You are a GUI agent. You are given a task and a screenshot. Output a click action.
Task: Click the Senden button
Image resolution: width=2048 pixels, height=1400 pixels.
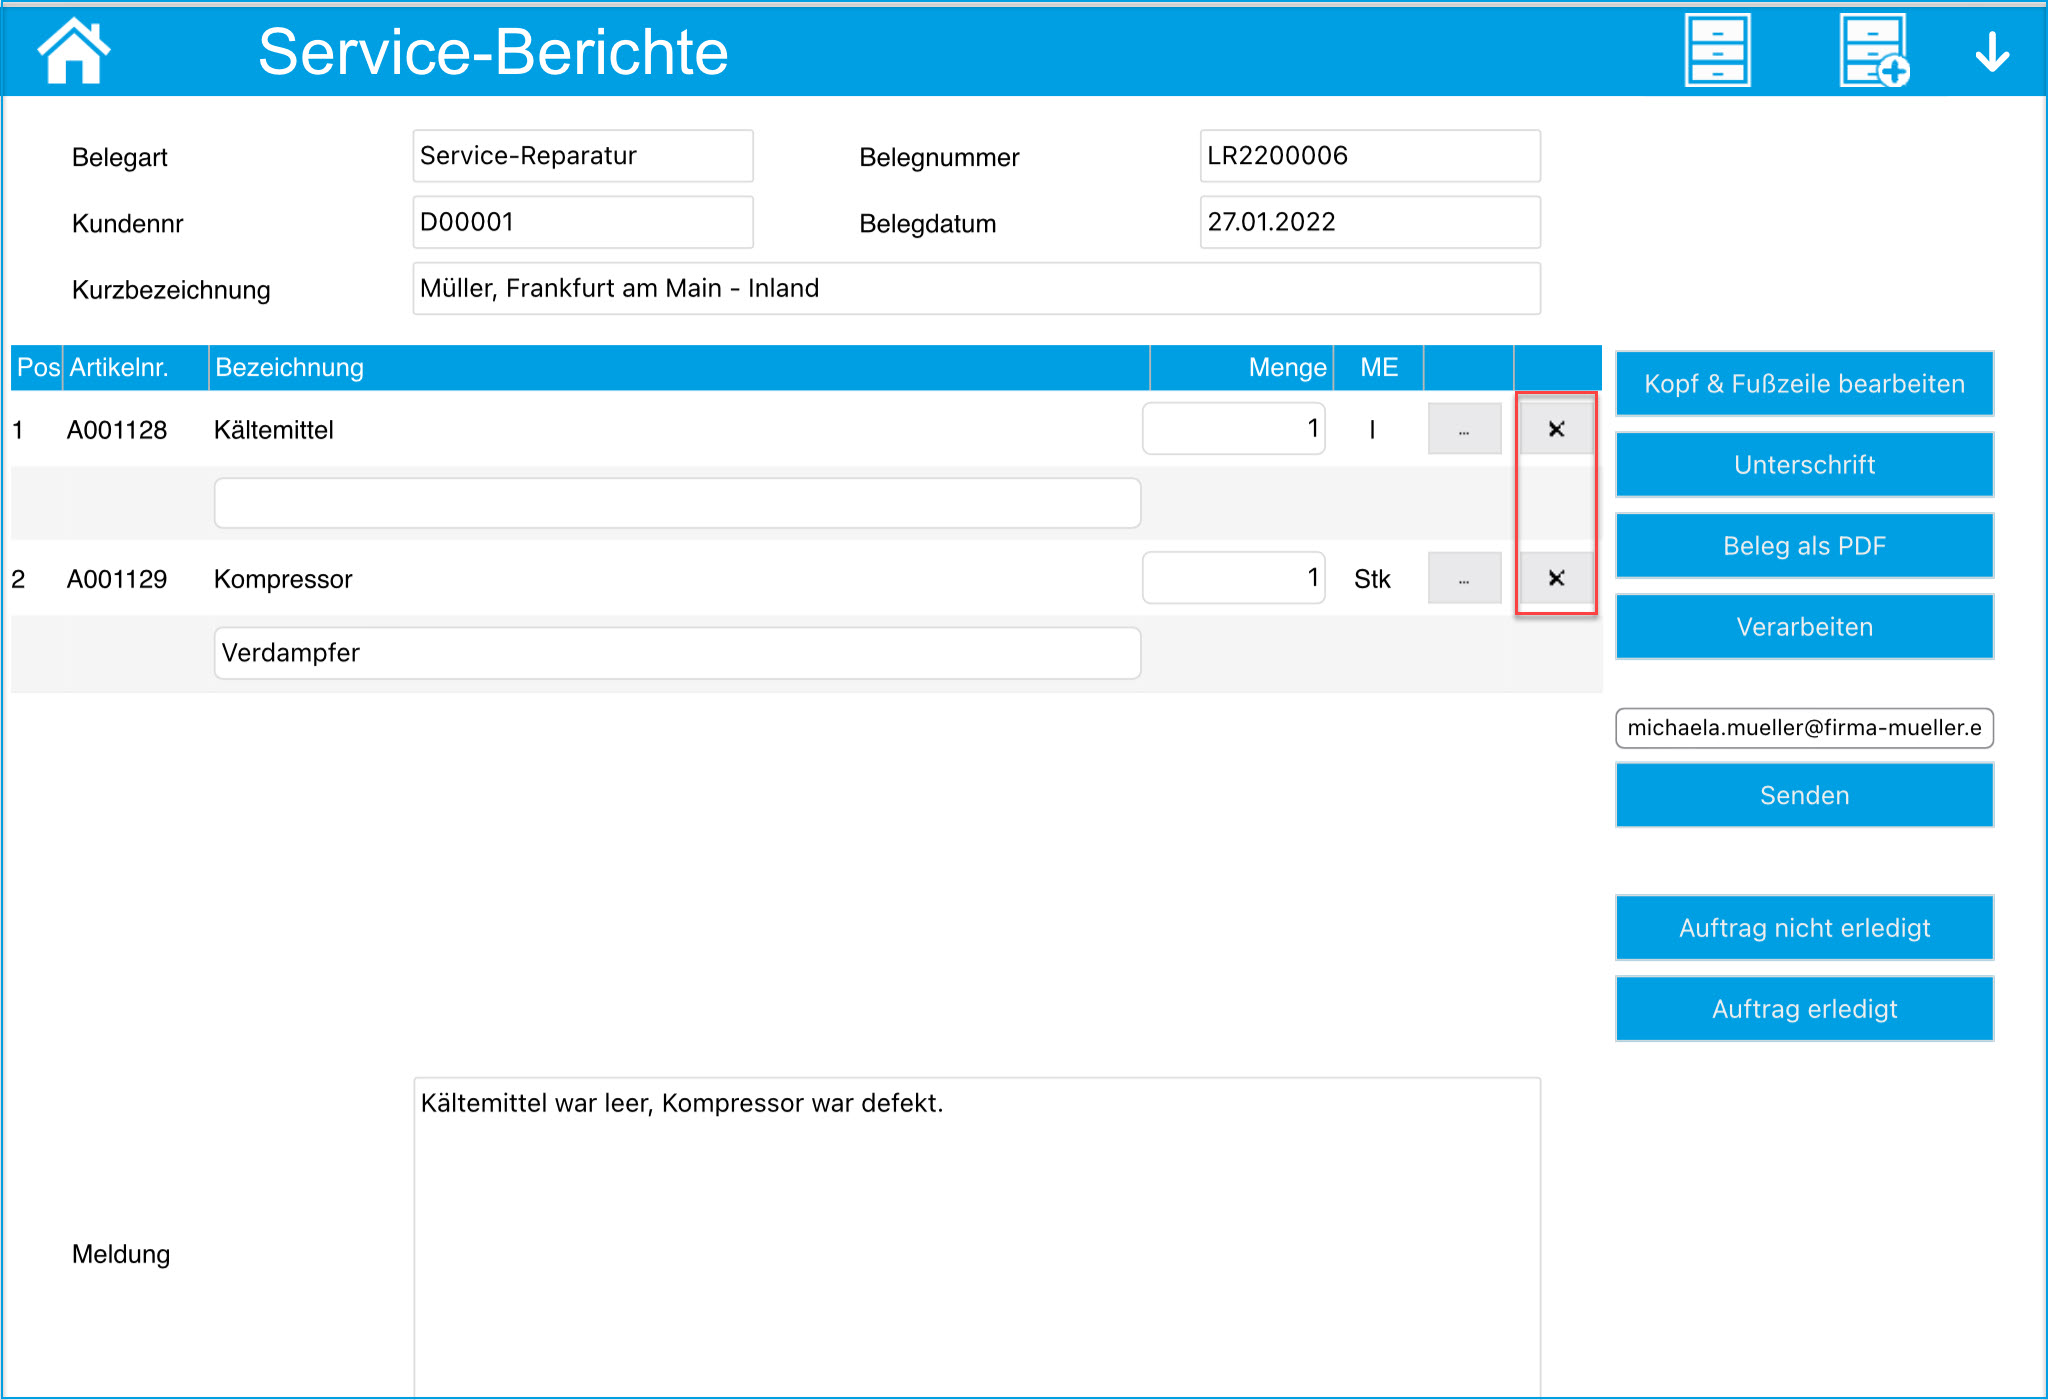(1804, 795)
